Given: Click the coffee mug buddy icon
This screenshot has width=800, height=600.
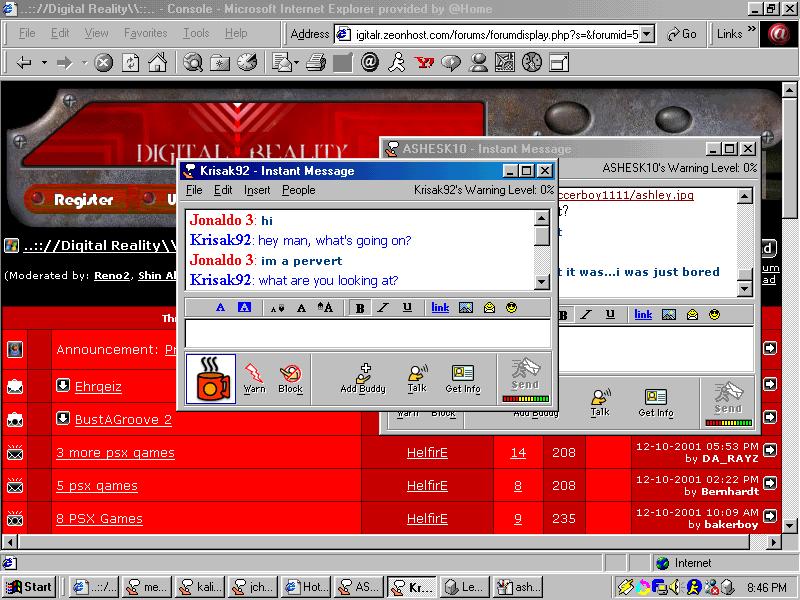Looking at the screenshot, I should coord(211,379).
